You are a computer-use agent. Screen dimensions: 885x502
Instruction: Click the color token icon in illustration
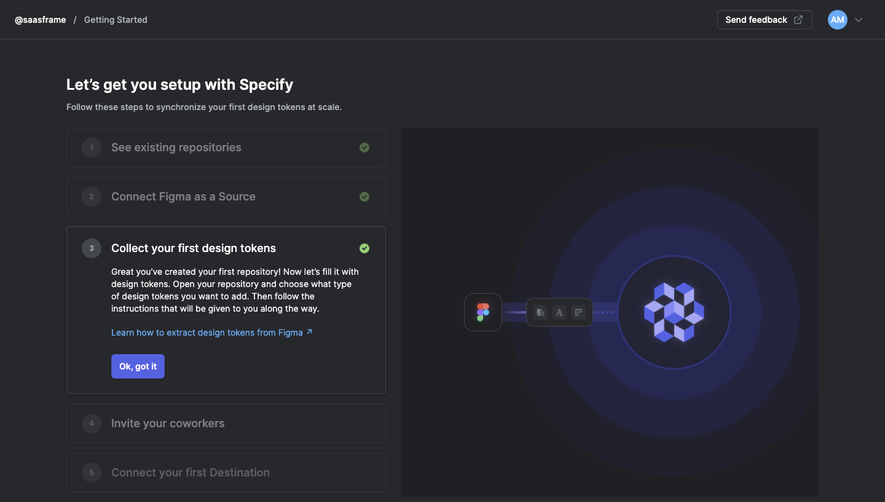coord(540,312)
